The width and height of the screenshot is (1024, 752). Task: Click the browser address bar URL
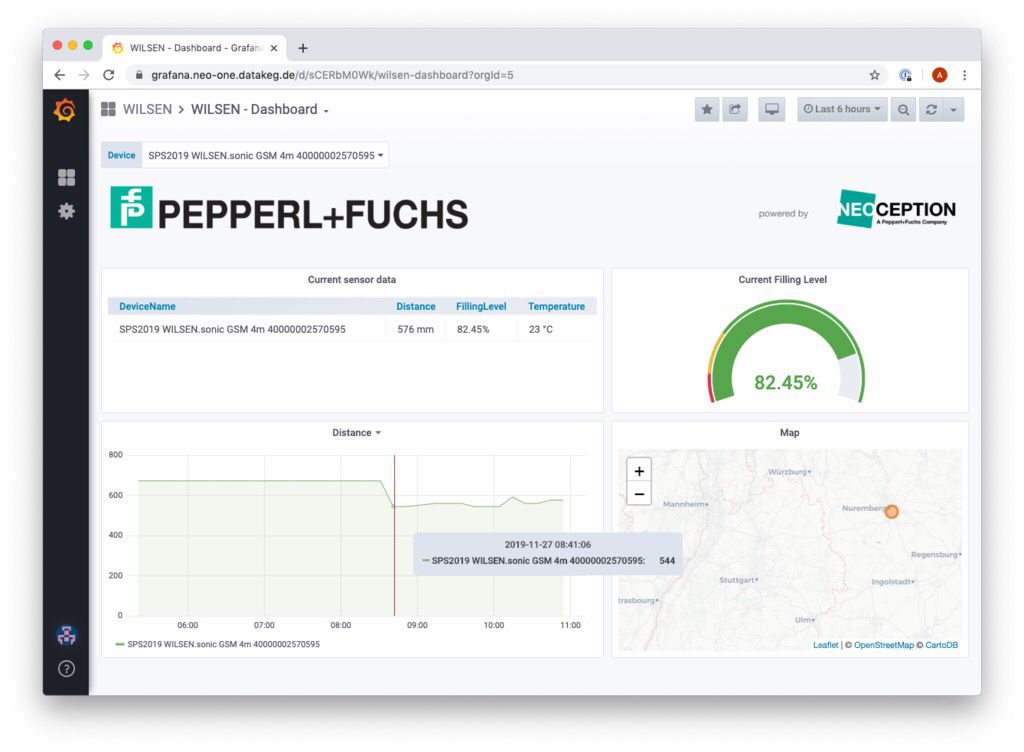click(x=332, y=75)
